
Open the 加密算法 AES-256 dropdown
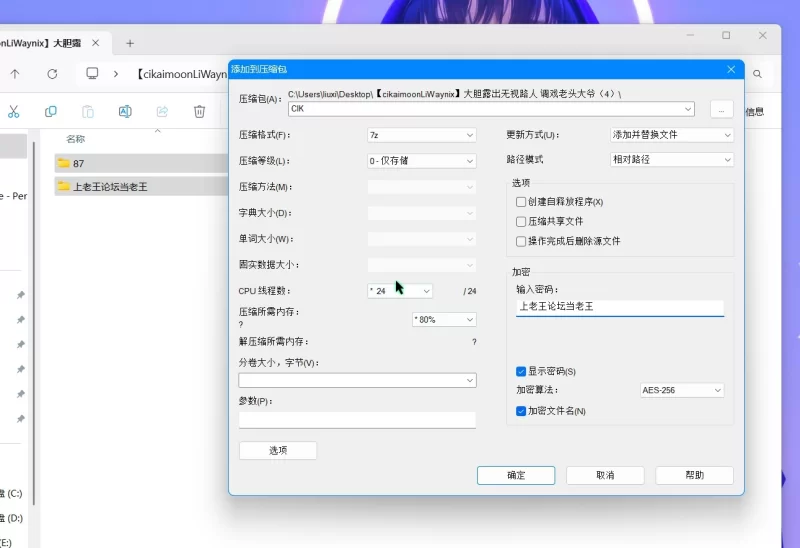[x=682, y=390]
